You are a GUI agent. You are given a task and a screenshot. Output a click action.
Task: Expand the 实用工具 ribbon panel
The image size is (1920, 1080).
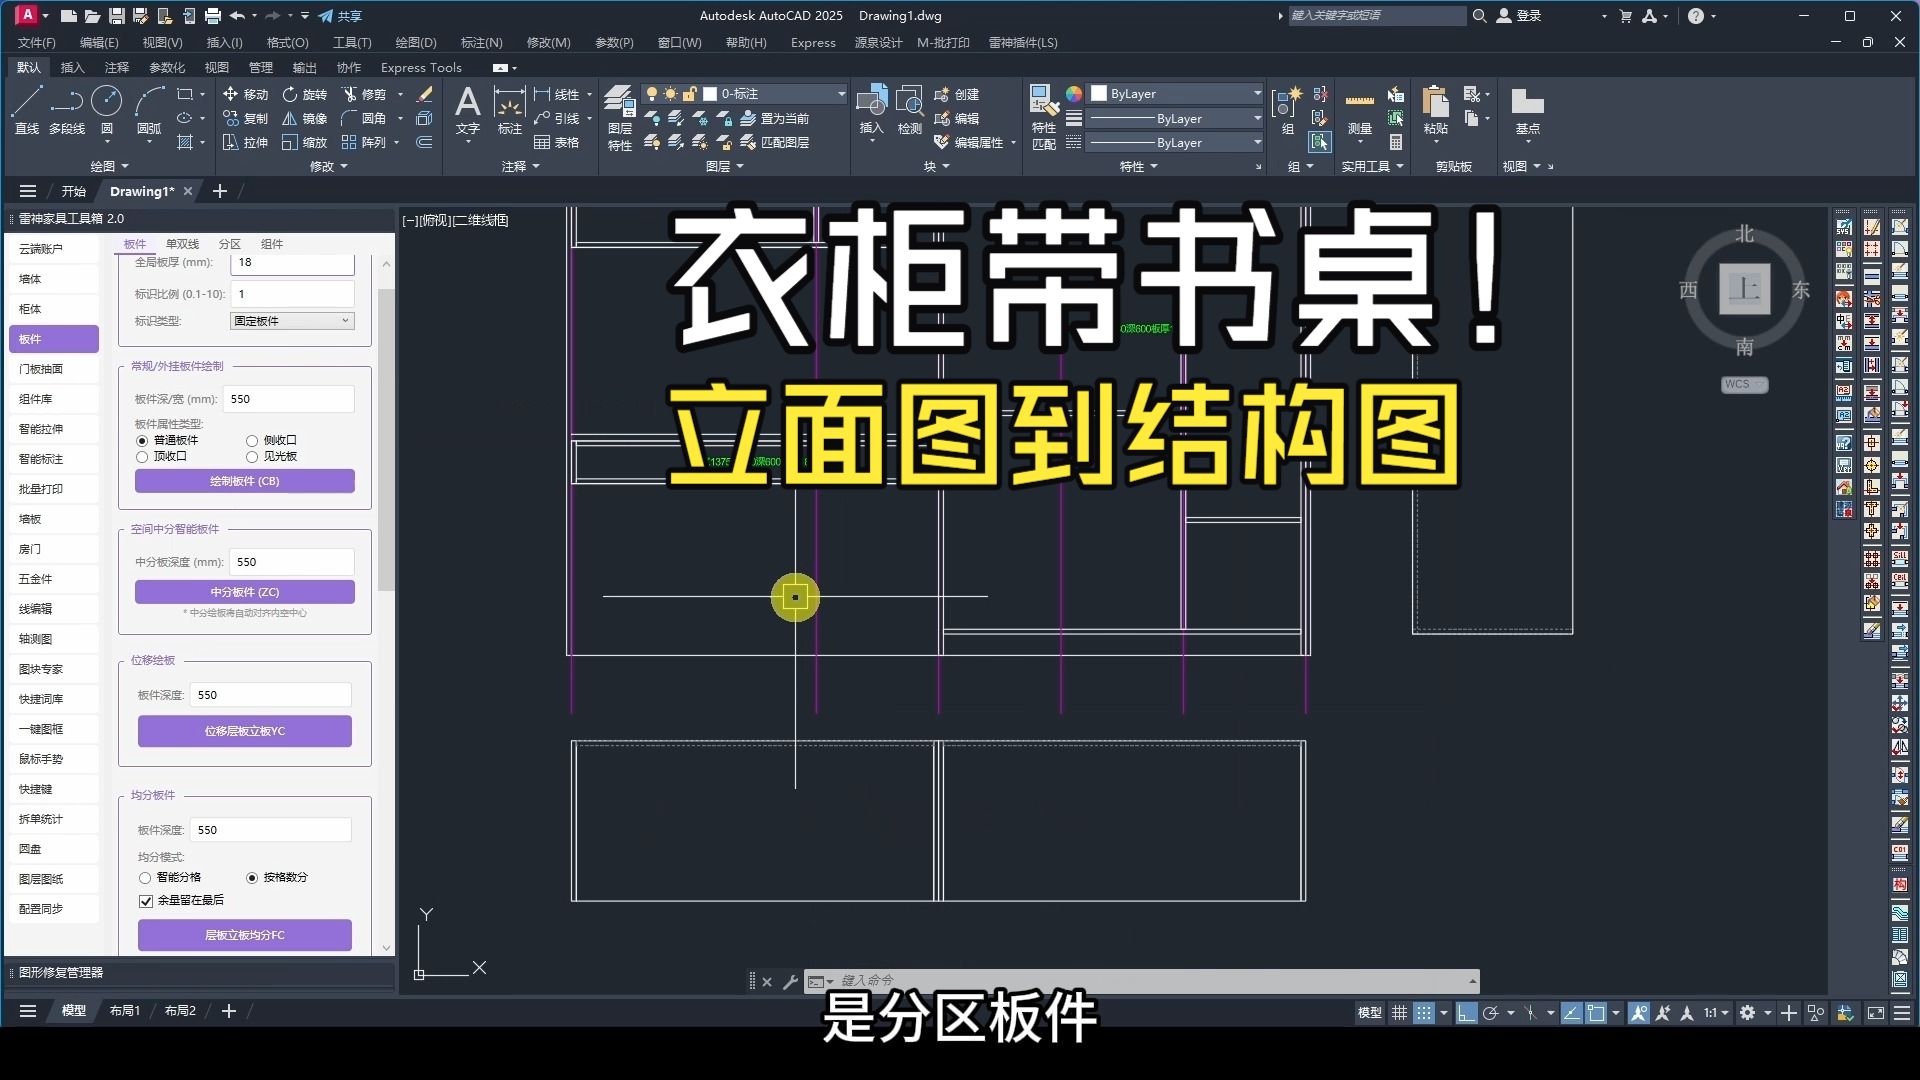click(1372, 166)
